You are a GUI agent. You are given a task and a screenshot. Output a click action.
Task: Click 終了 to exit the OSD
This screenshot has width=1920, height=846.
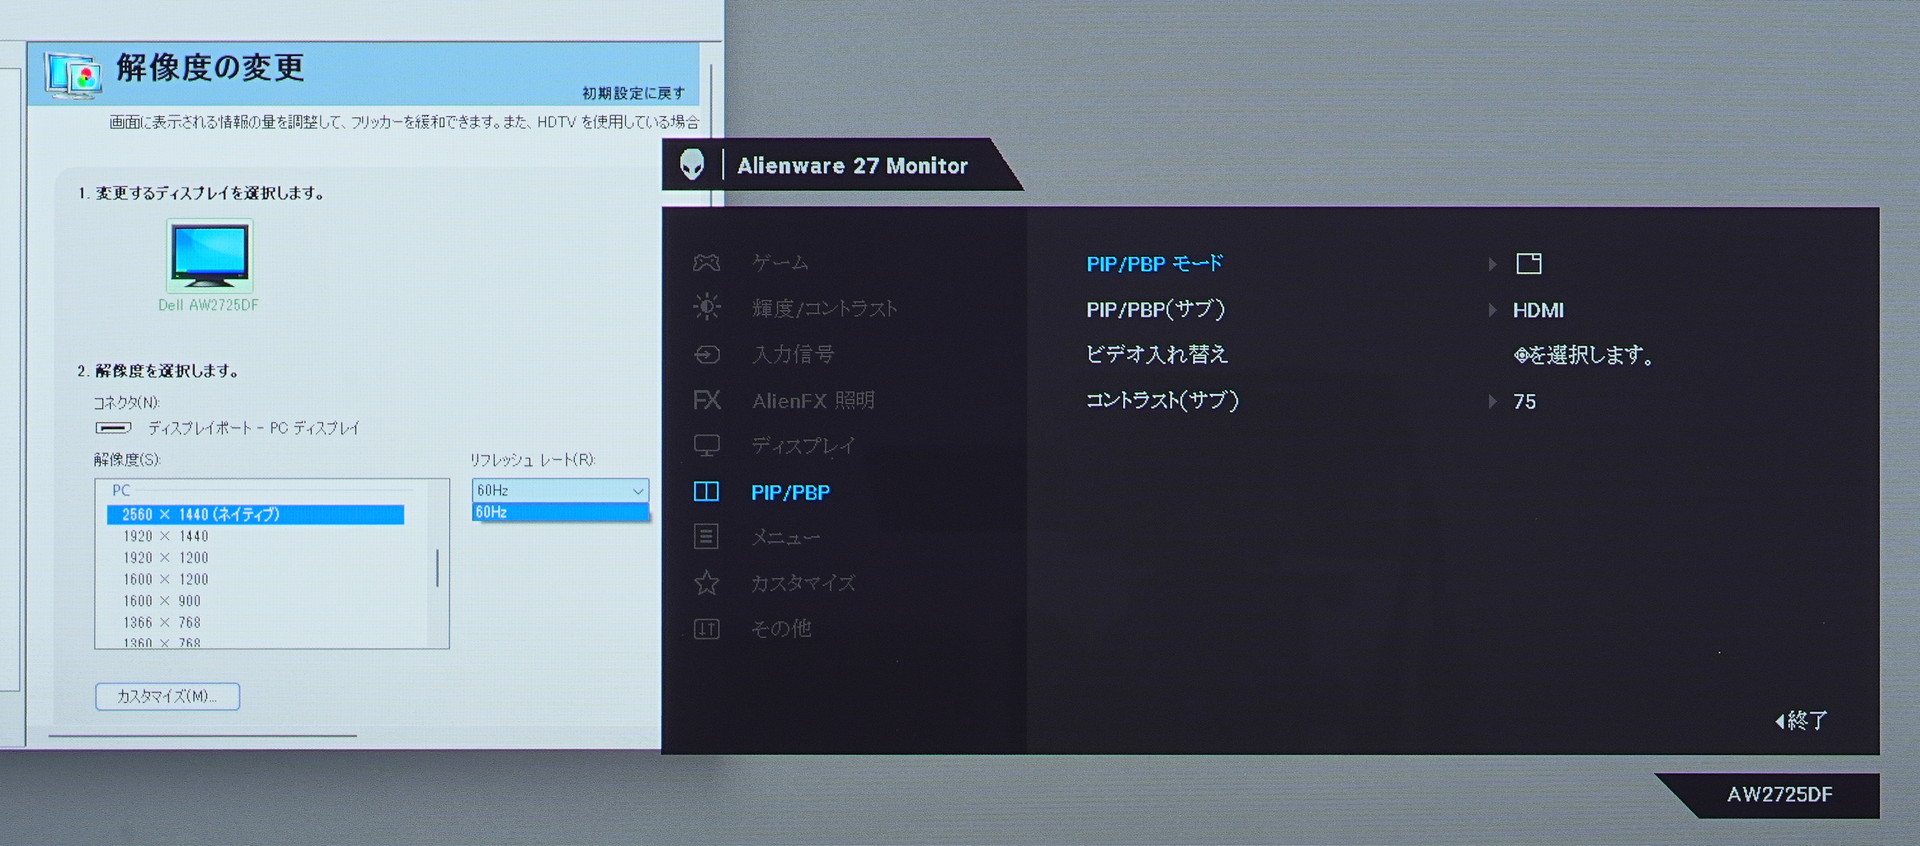coord(1802,720)
